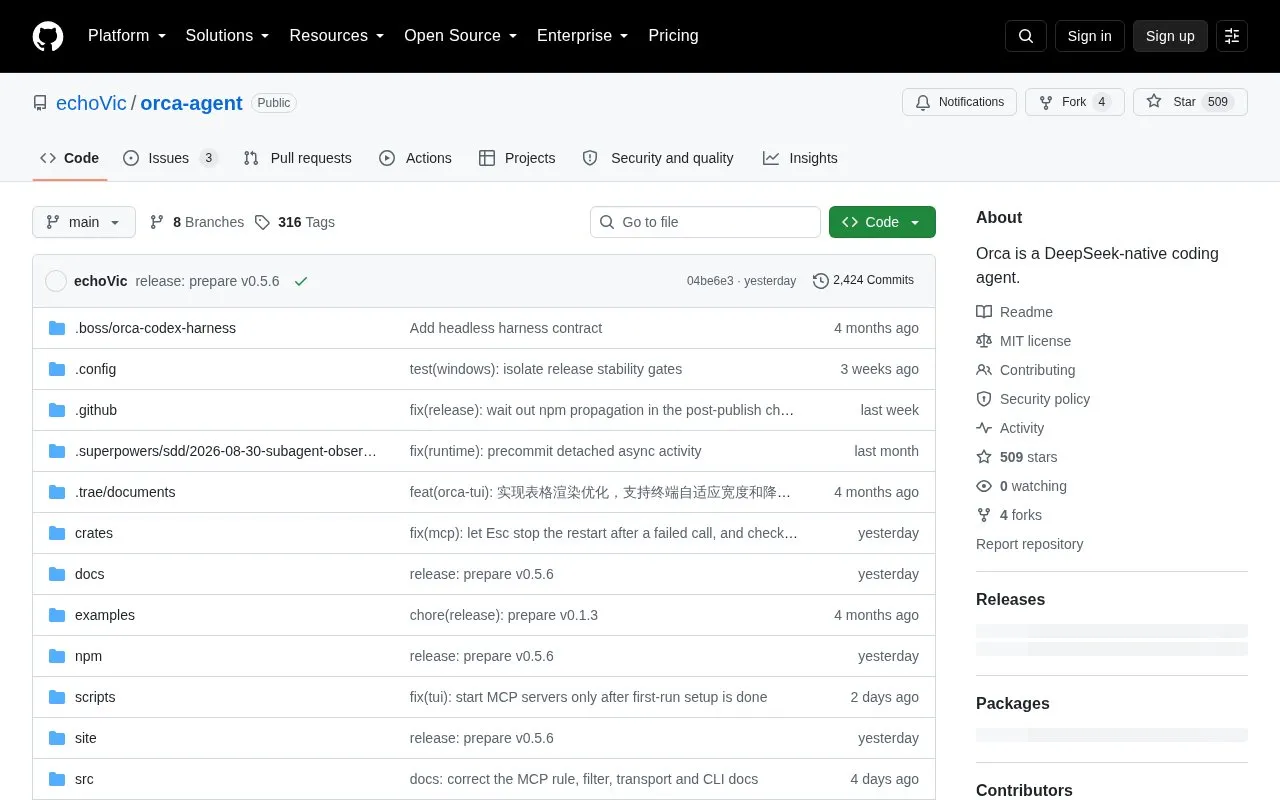Open the search magnifier button

(x=1026, y=36)
